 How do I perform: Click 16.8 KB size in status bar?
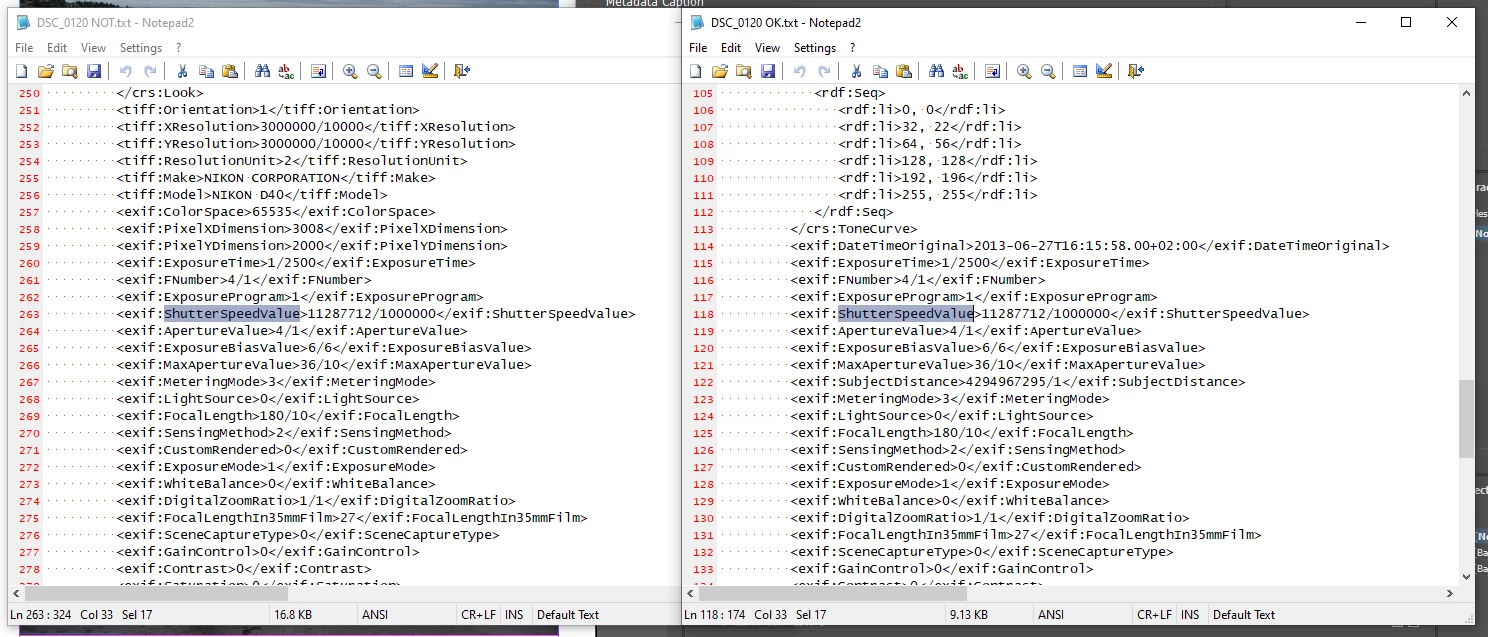[294, 615]
